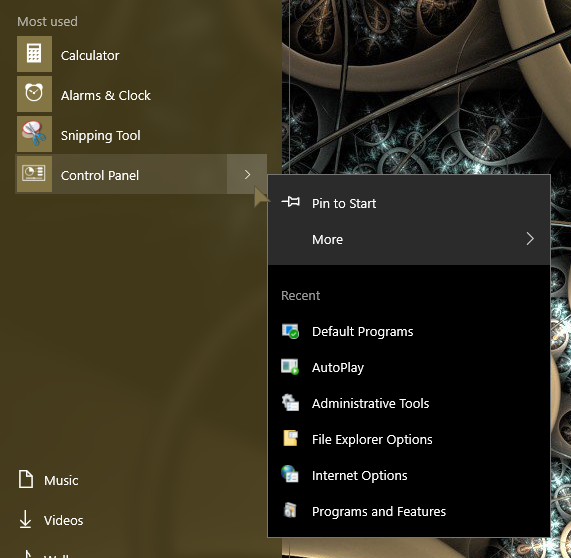Click the Videos download arrow icon
This screenshot has width=571, height=558.
coord(25,519)
